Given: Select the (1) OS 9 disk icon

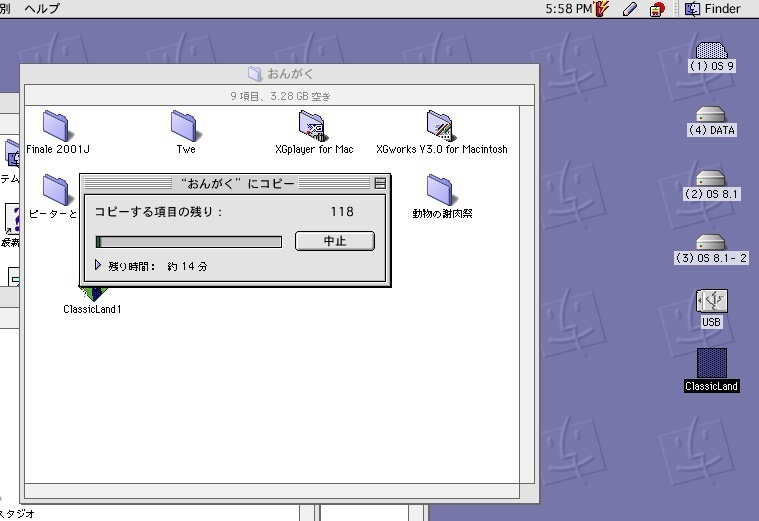Looking at the screenshot, I should (x=712, y=50).
